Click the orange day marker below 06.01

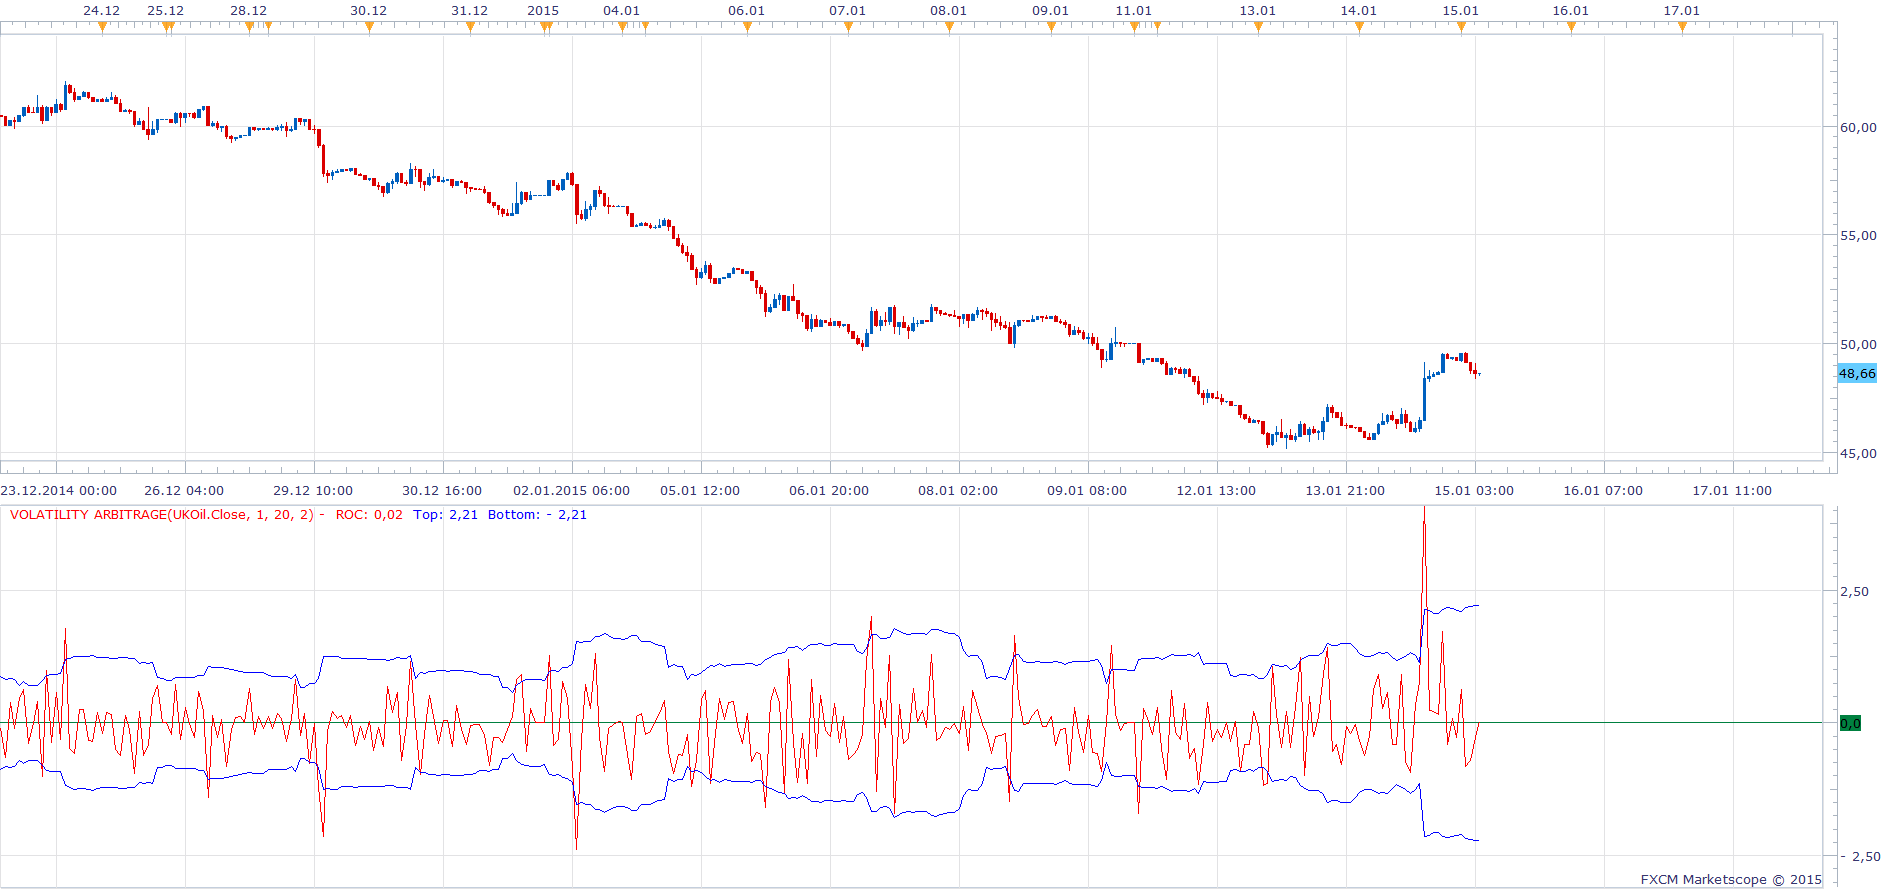747,27
